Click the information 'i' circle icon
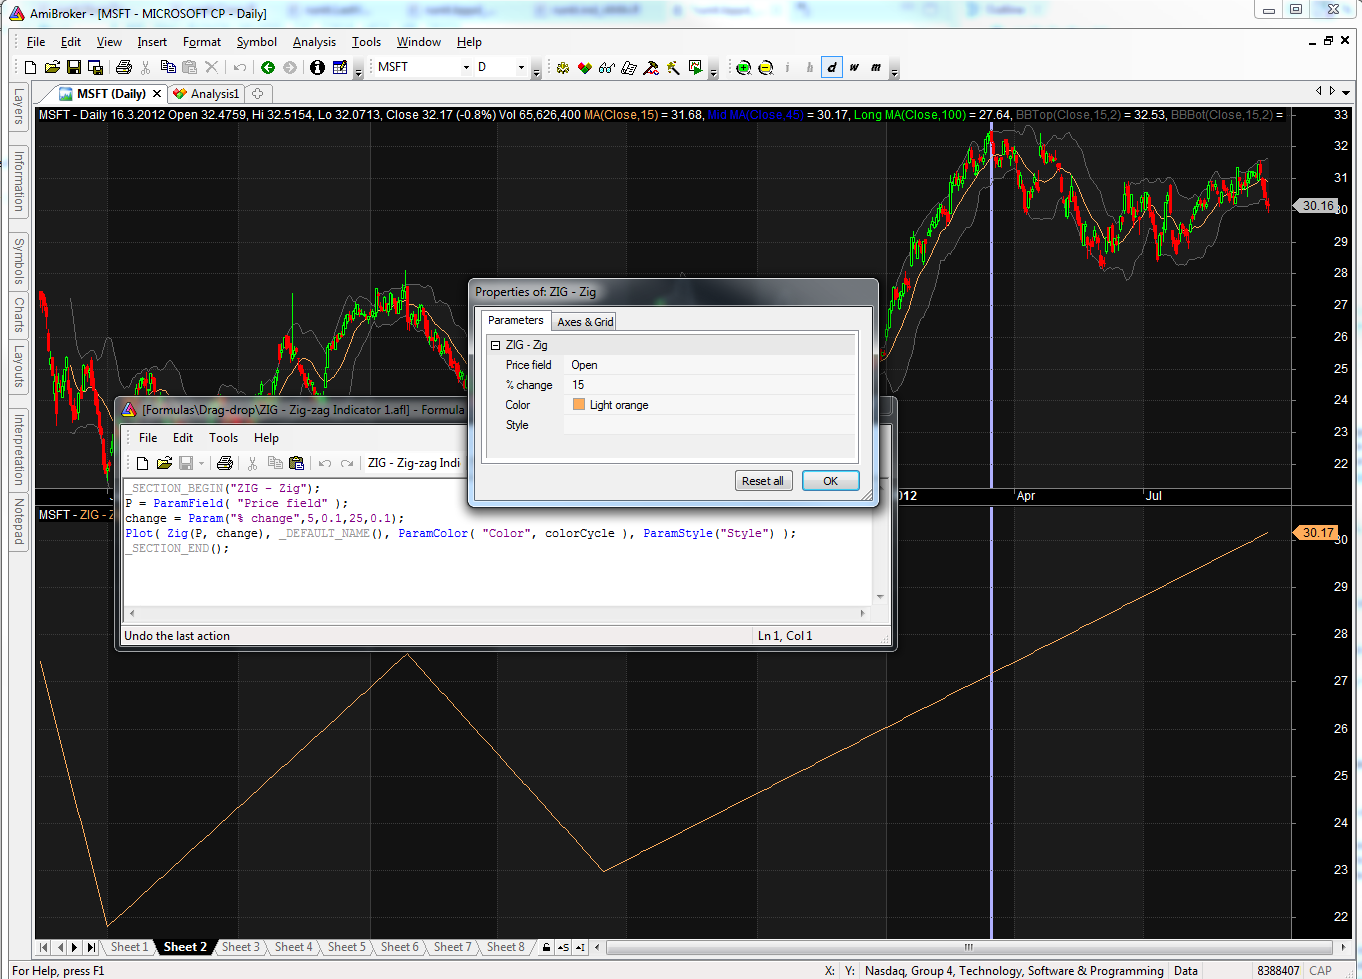Viewport: 1362px width, 979px height. tap(317, 68)
